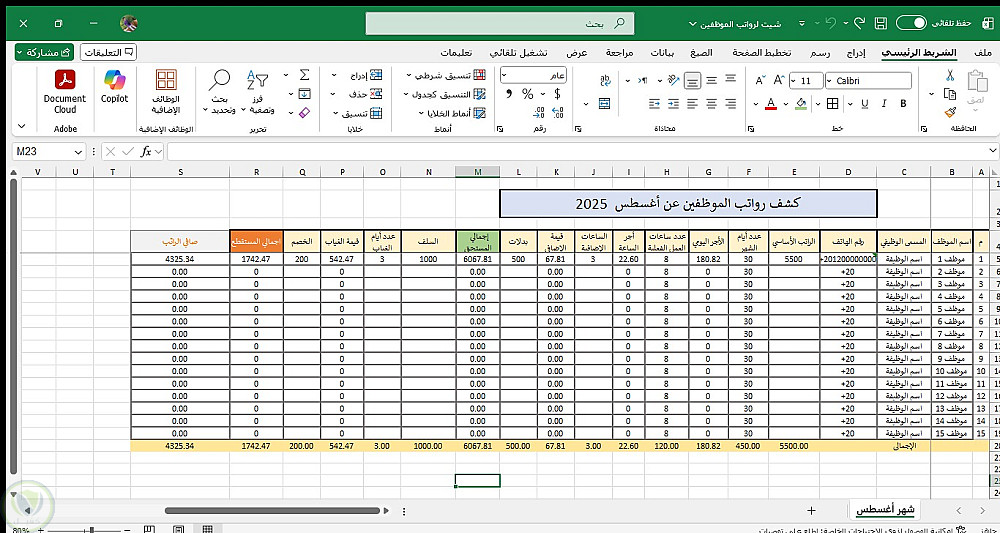Viewport: 1000px width, 533px height.
Task: Click the text orientation icon
Action: coord(673,80)
